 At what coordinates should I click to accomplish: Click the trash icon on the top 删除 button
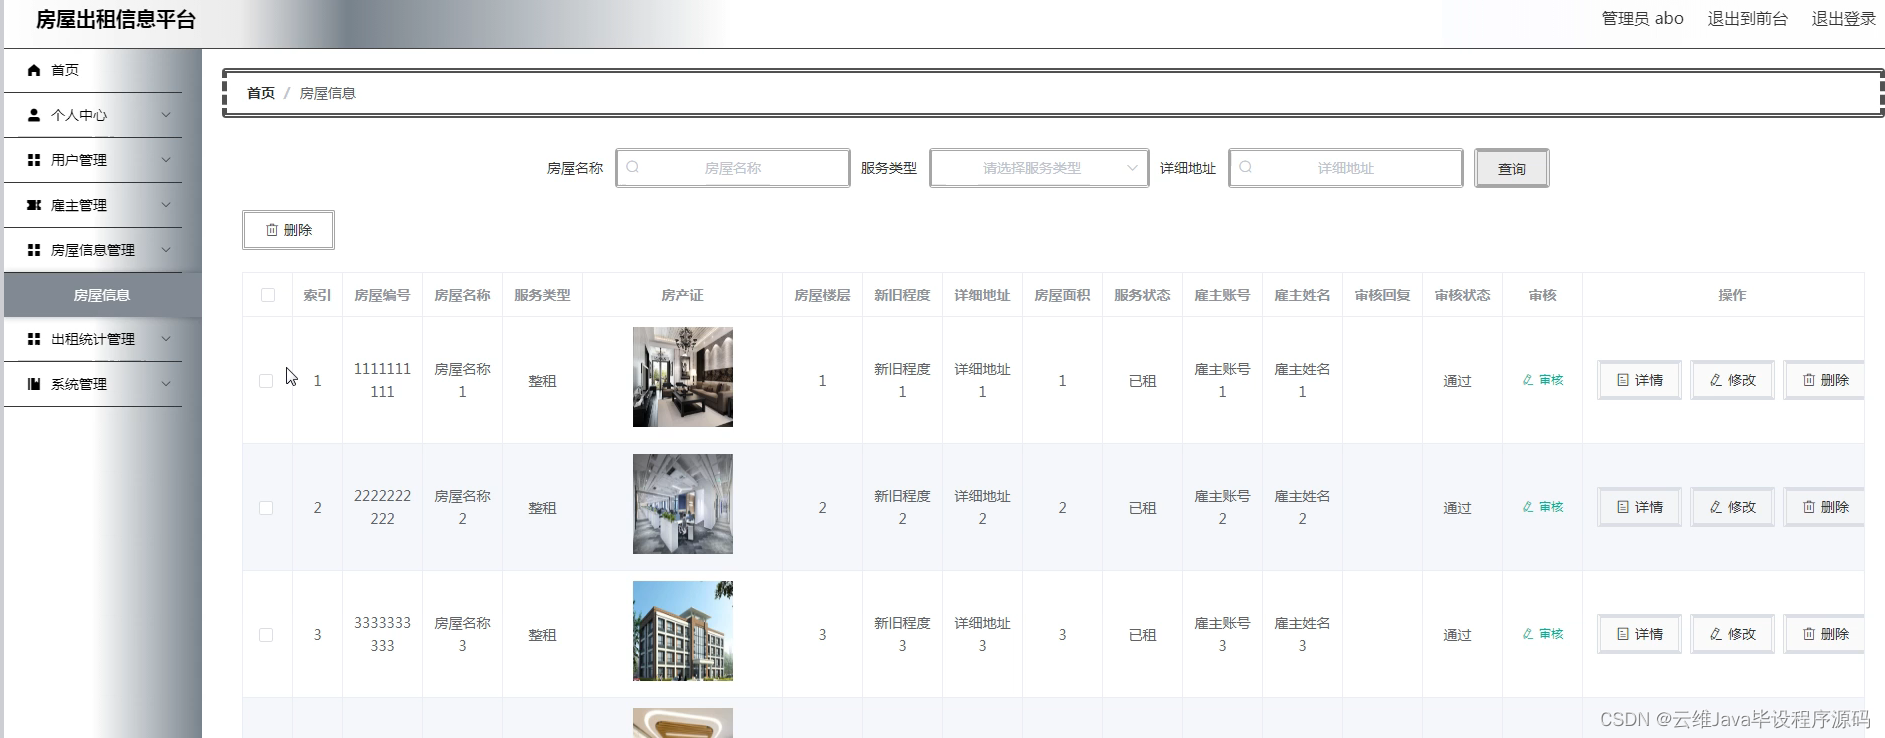(272, 230)
